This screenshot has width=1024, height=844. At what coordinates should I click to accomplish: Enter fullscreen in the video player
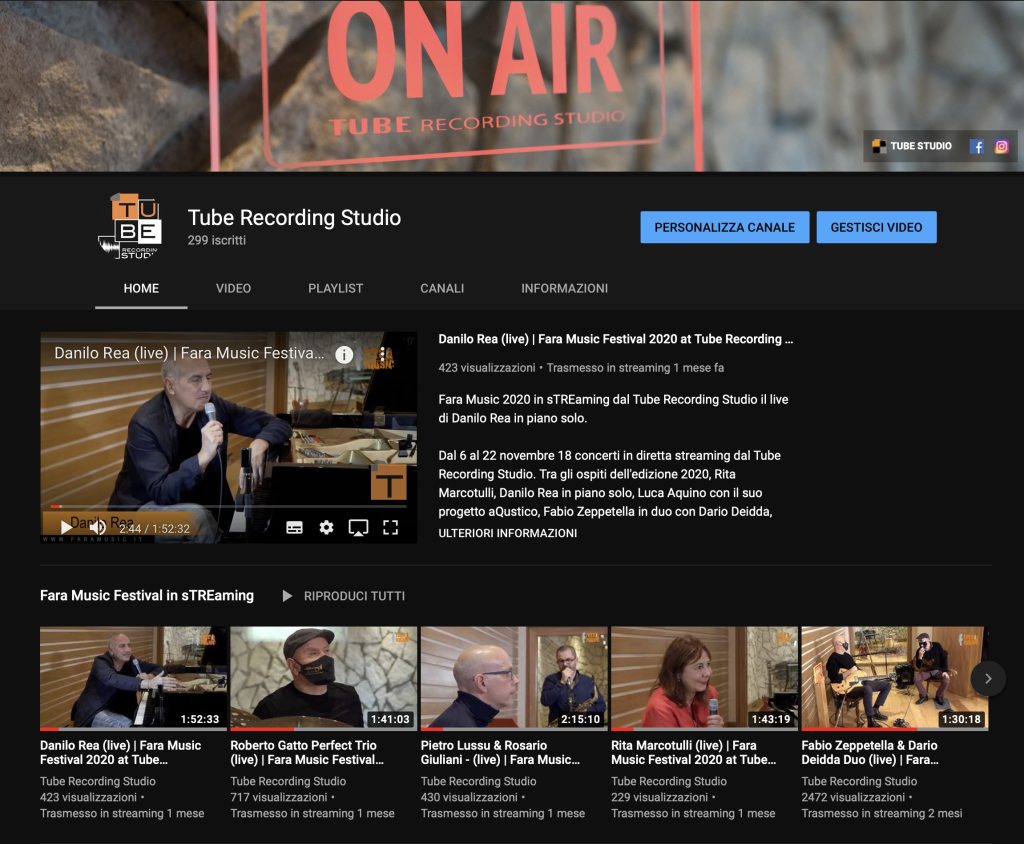click(391, 528)
